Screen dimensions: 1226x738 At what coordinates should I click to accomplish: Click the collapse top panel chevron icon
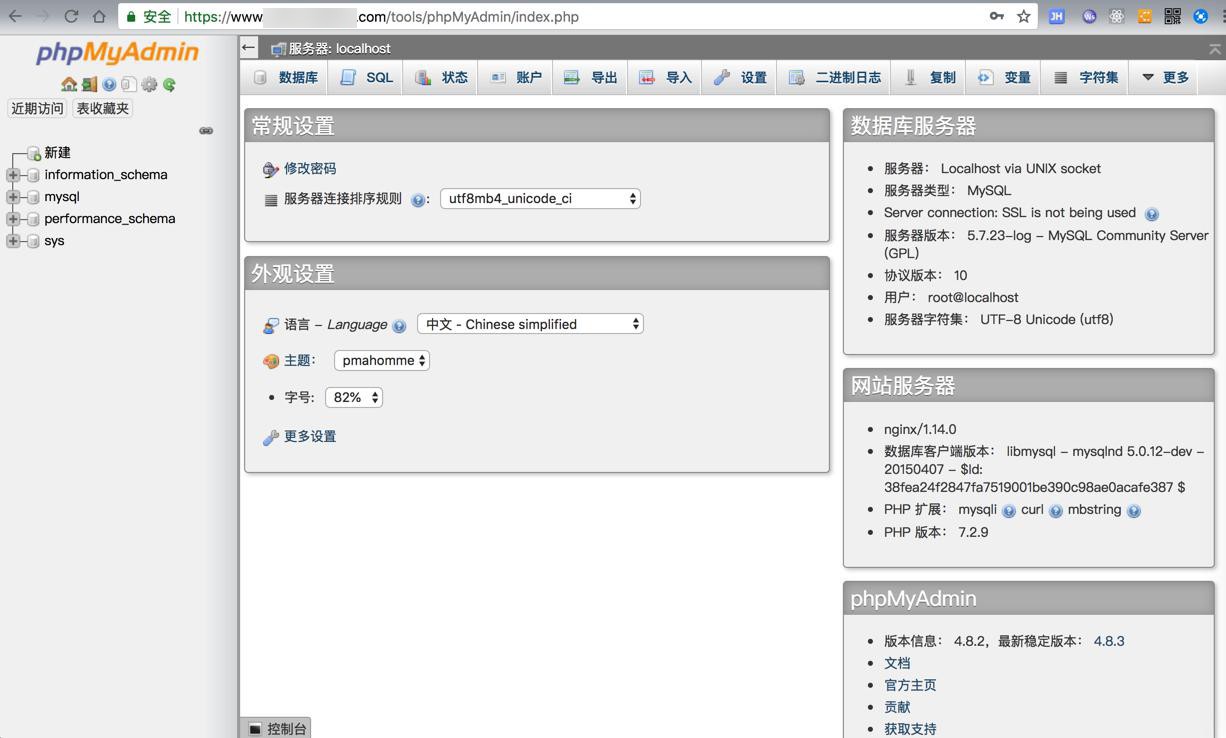[1215, 48]
